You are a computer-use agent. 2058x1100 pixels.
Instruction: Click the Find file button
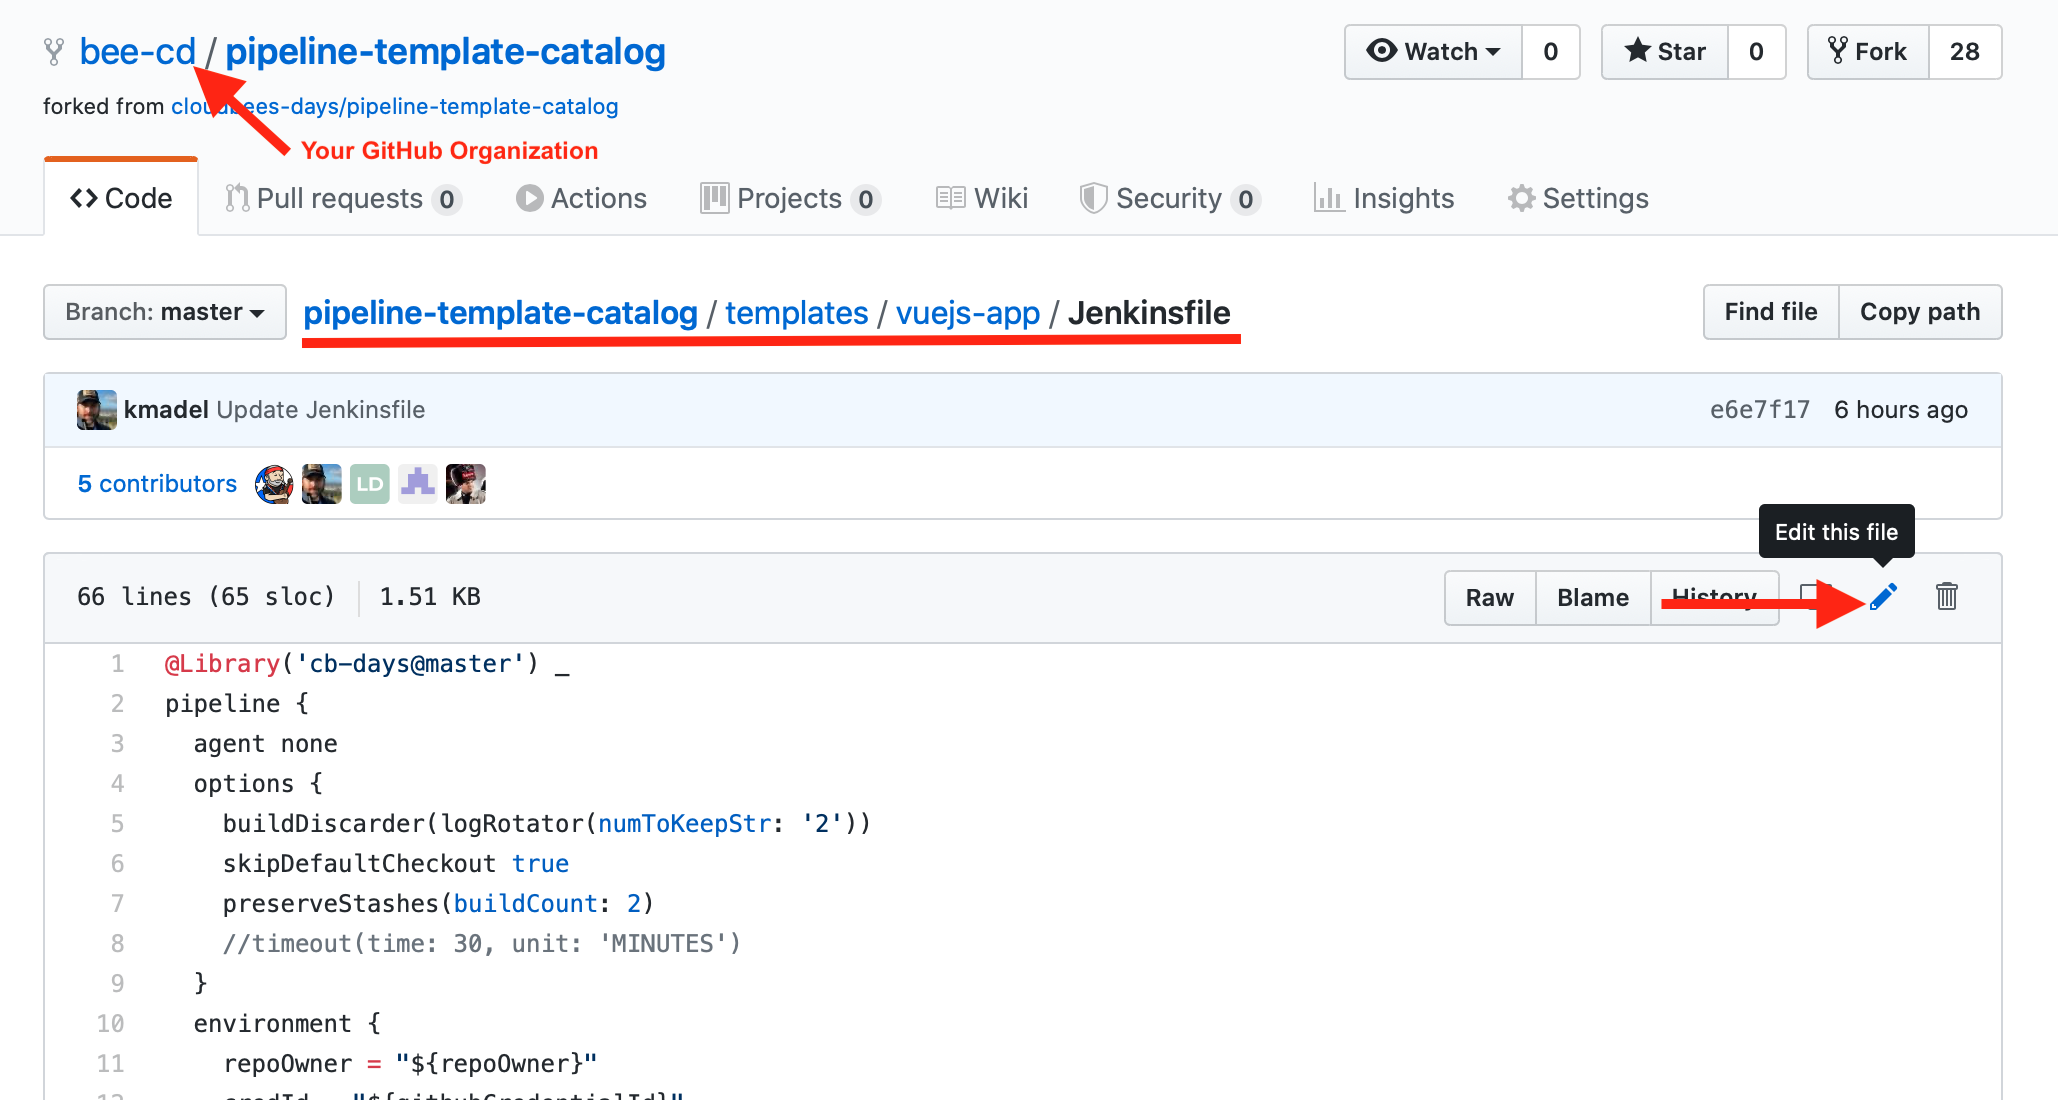coord(1771,312)
